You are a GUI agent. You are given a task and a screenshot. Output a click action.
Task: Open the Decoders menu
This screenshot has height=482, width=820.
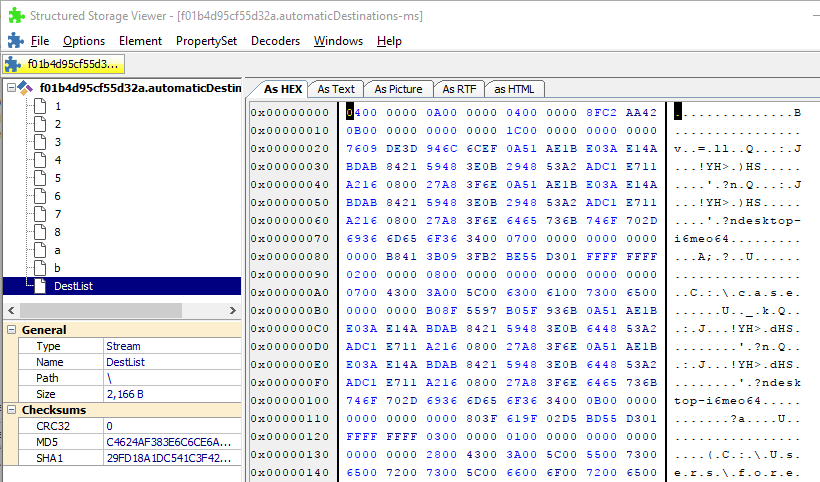pyautogui.click(x=275, y=41)
